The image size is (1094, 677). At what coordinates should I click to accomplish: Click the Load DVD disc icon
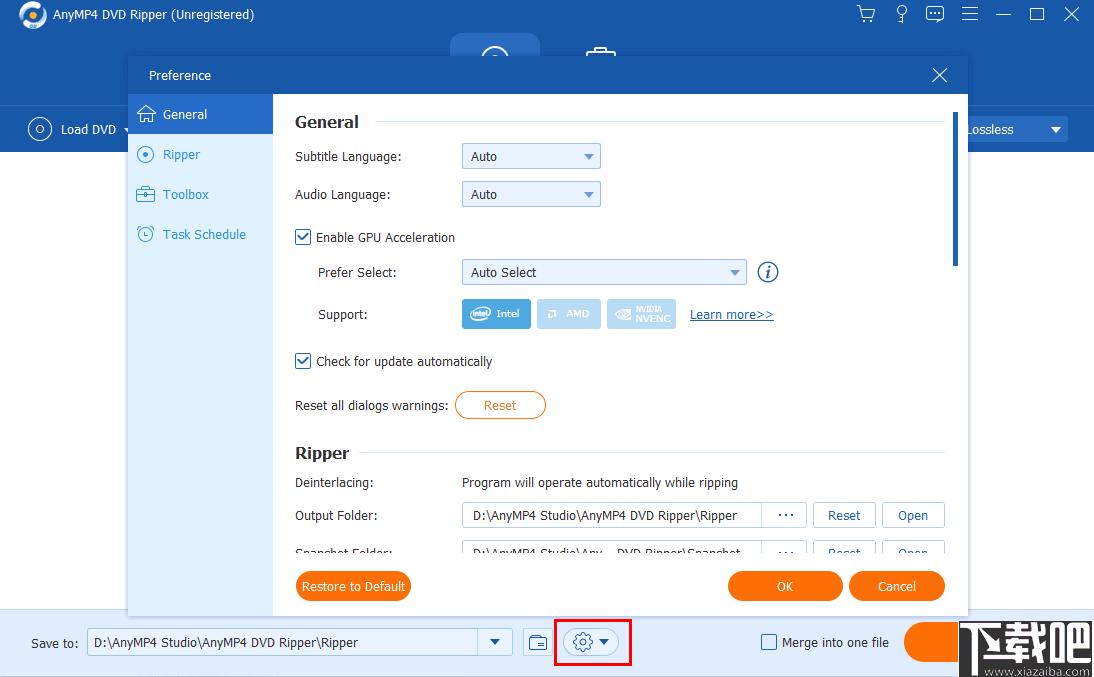pos(40,129)
